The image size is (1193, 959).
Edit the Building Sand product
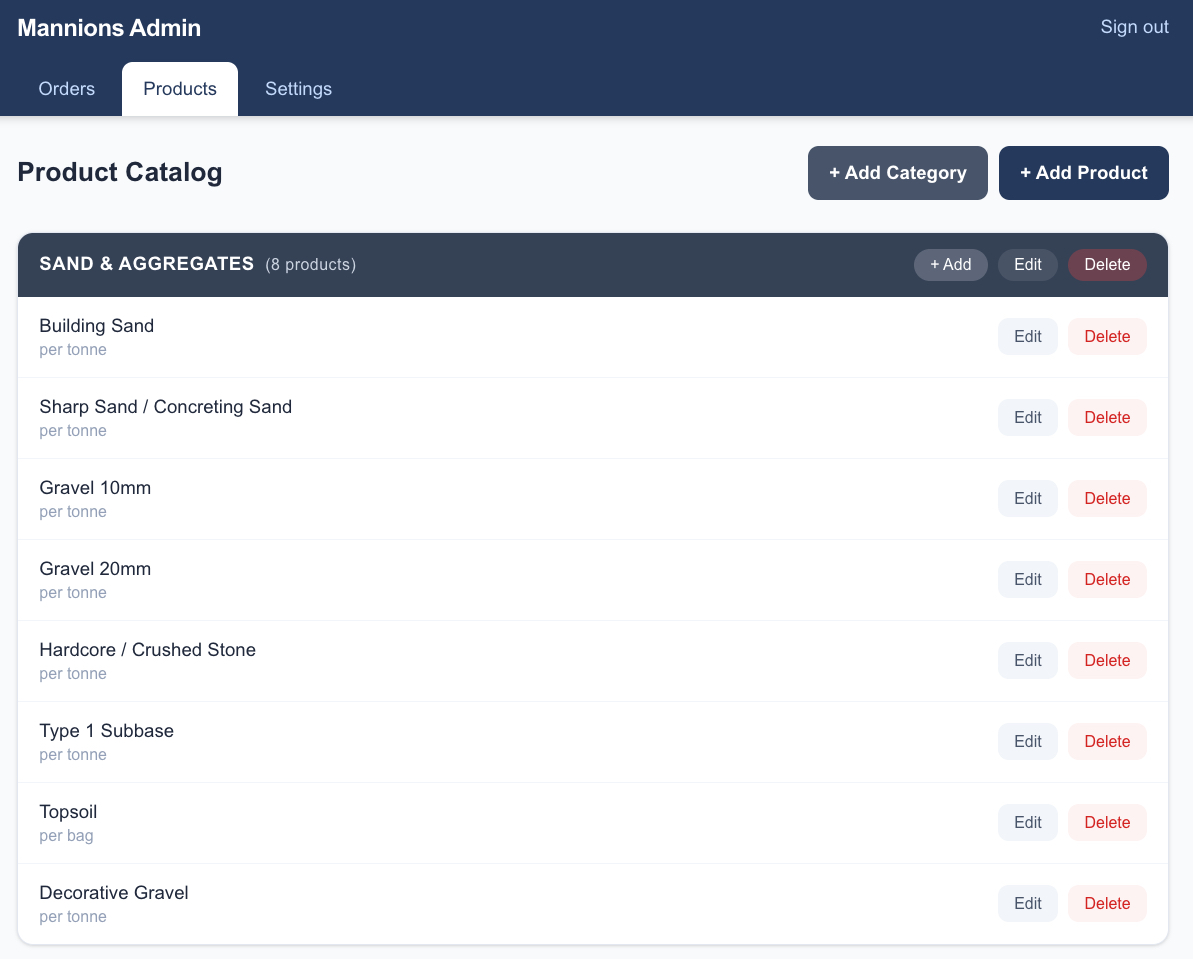click(x=1027, y=336)
